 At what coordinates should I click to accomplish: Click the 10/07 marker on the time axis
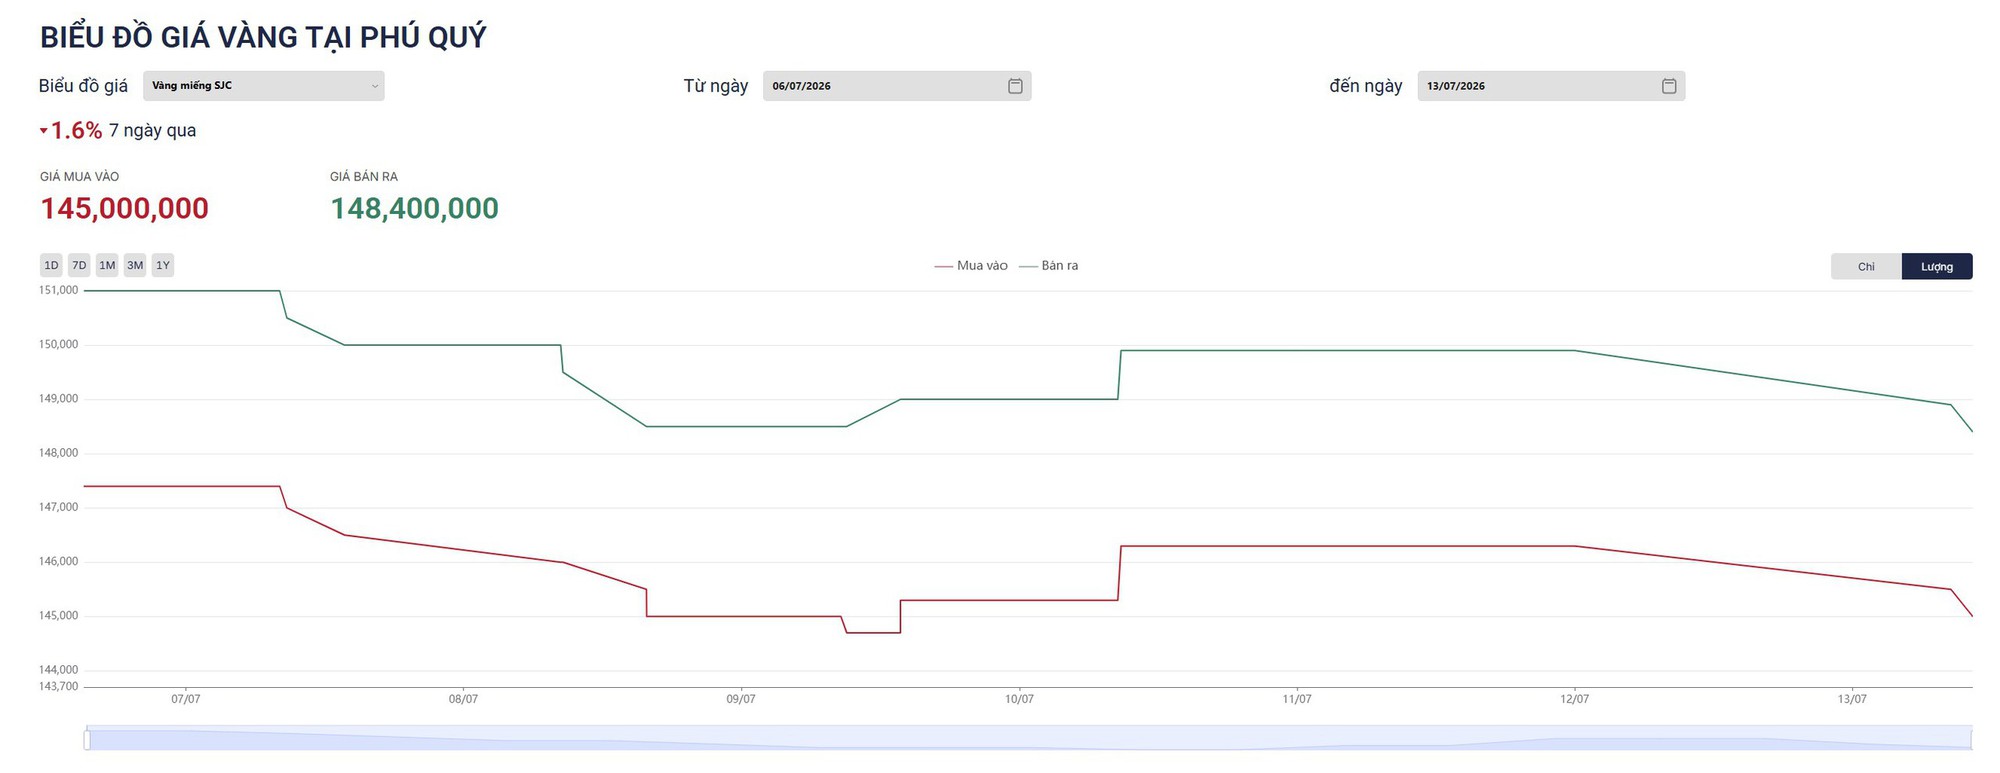1019,699
